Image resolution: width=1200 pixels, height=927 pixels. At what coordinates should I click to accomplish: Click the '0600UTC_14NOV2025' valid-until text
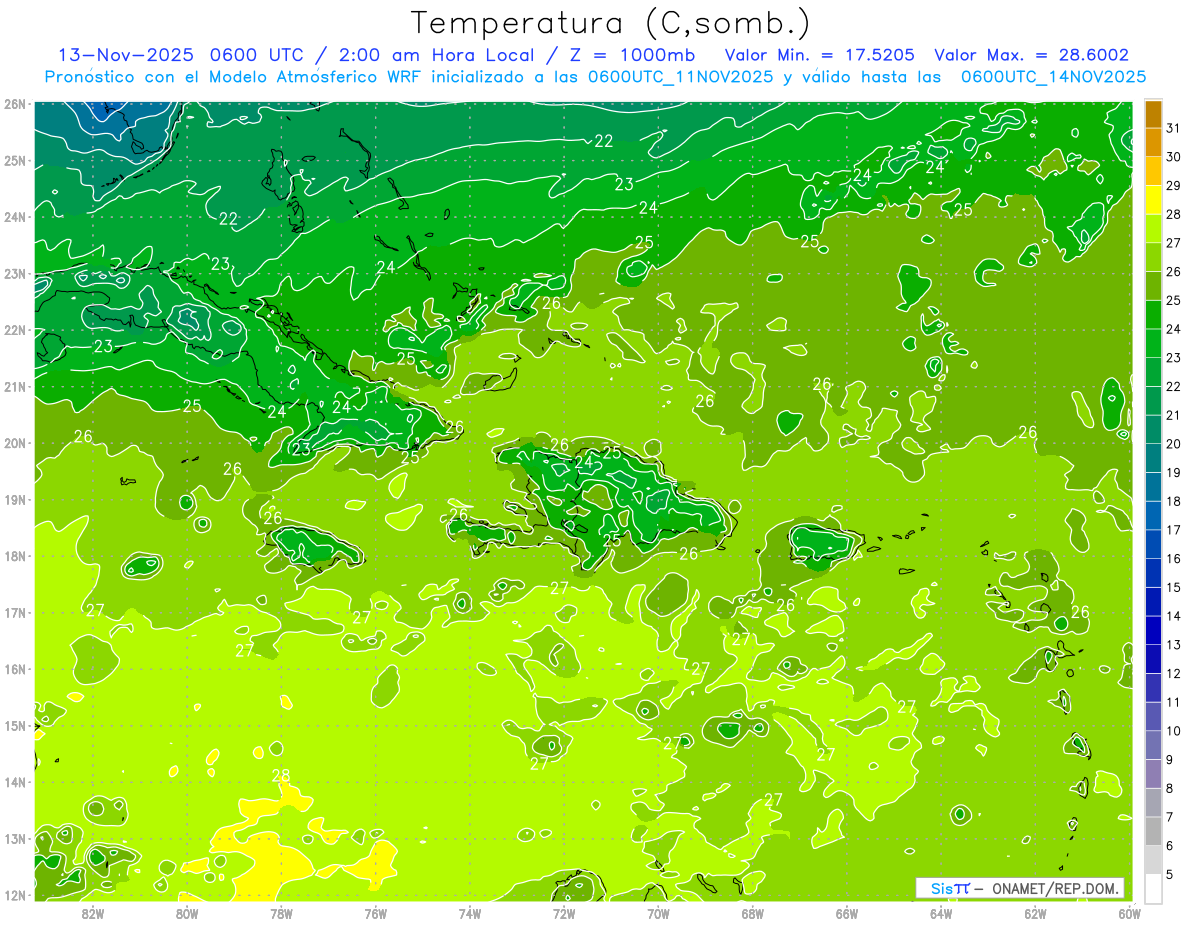pos(1053,77)
